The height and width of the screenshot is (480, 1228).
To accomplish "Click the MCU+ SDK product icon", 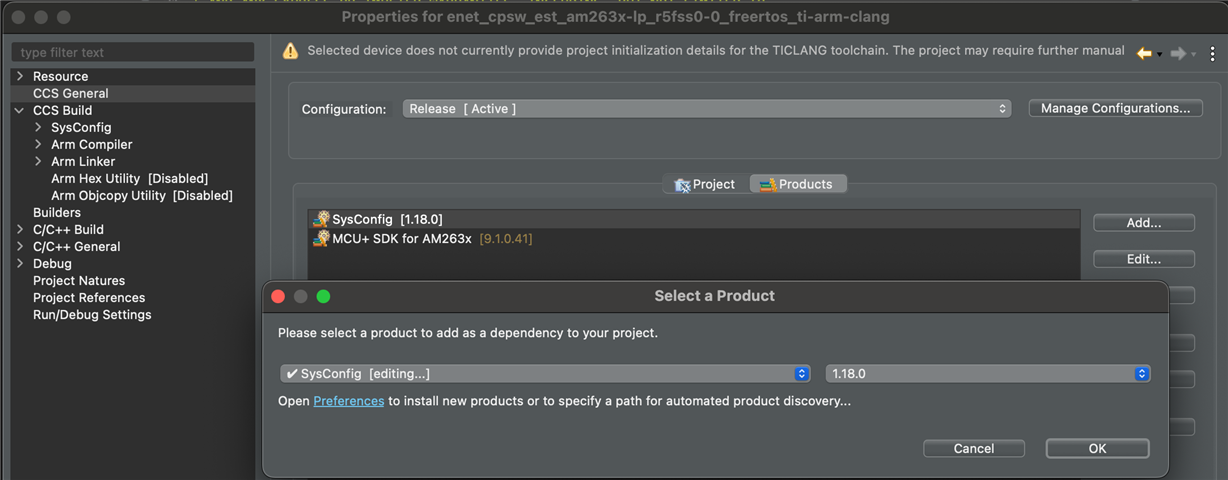I will (321, 239).
